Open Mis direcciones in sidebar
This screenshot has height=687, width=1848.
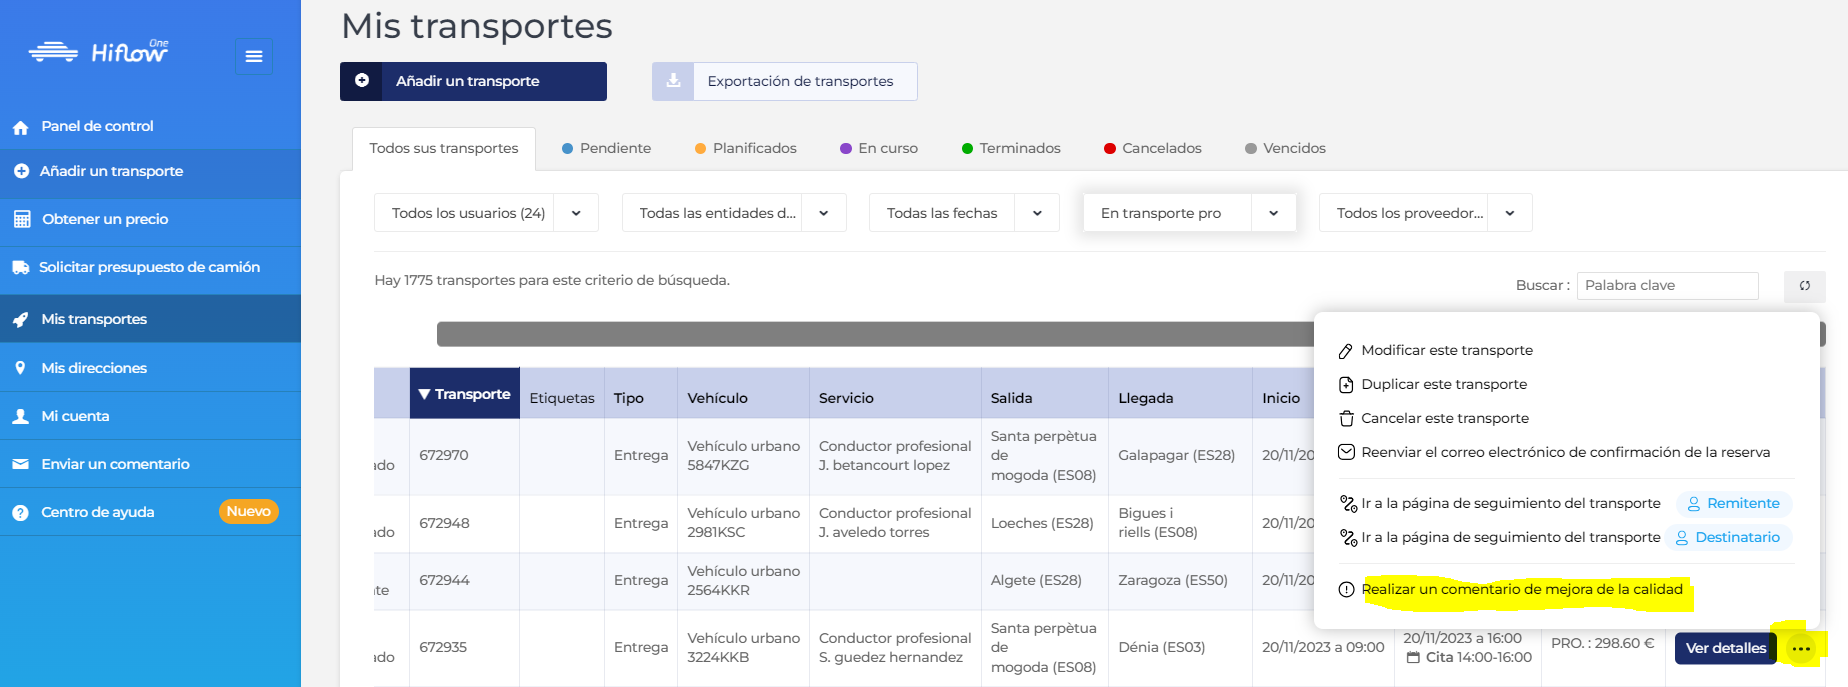click(x=150, y=368)
